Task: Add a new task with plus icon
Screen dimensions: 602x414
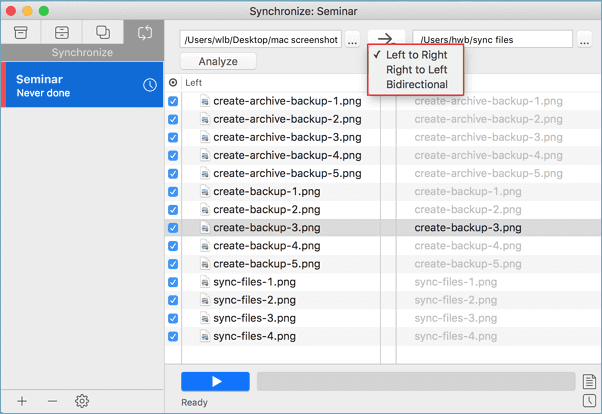Action: coord(22,401)
